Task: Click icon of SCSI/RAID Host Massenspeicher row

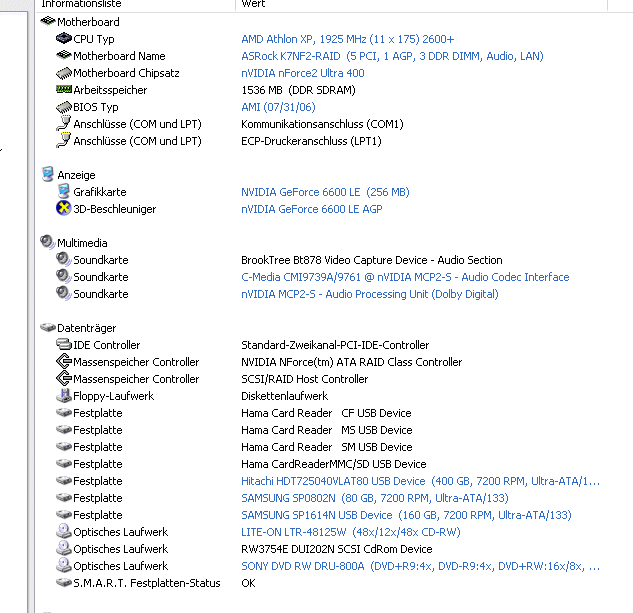Action: [x=64, y=378]
